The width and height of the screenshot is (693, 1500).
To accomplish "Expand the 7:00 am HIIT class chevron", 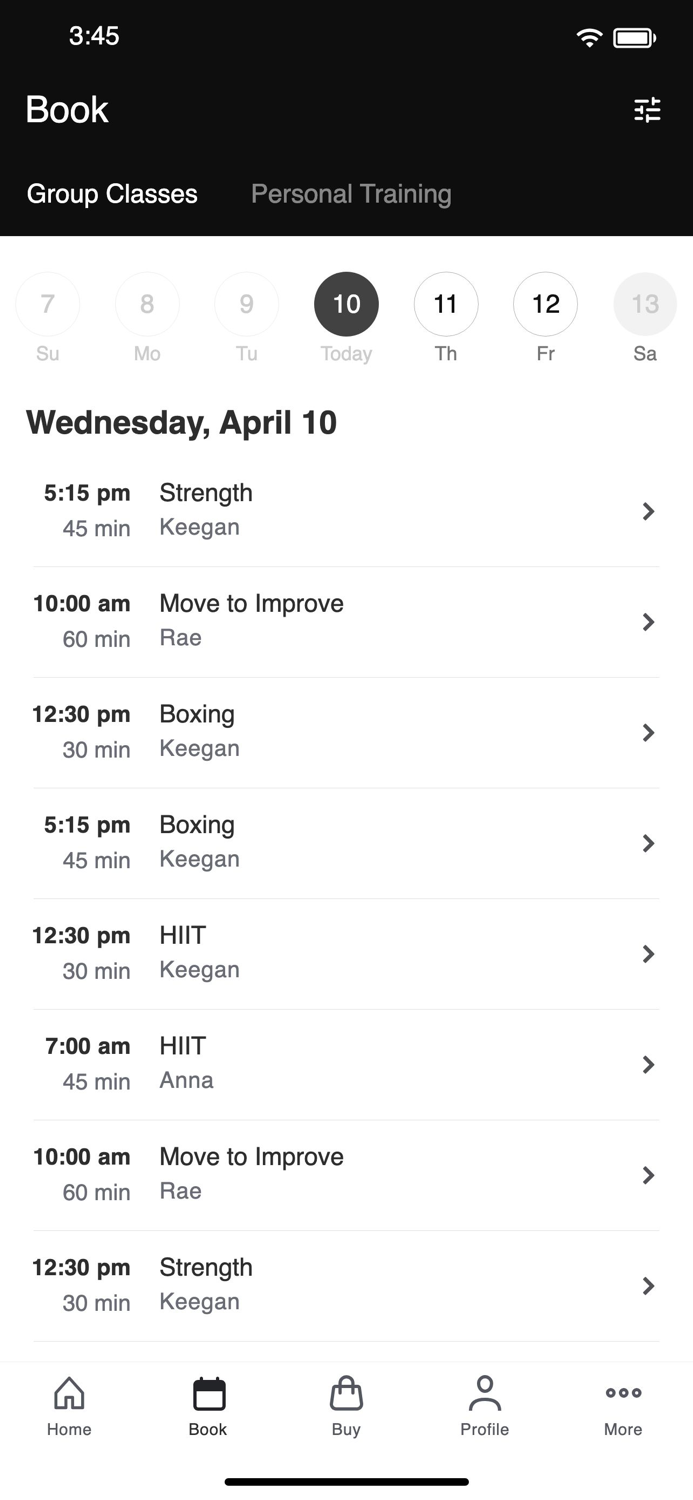I will click(648, 1065).
